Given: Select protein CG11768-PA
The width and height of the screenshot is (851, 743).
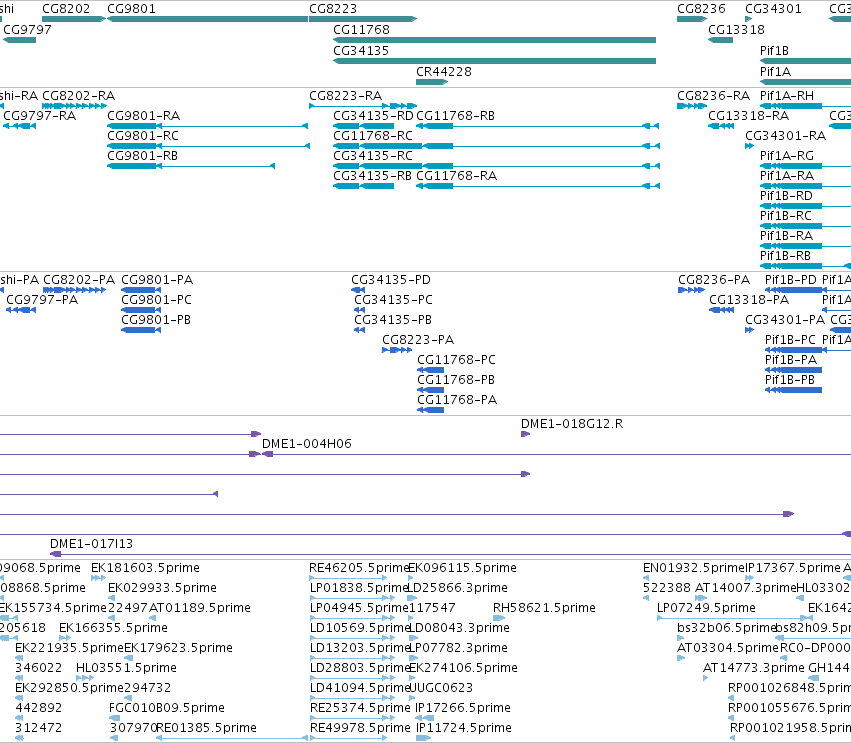Looking at the screenshot, I should (430, 410).
